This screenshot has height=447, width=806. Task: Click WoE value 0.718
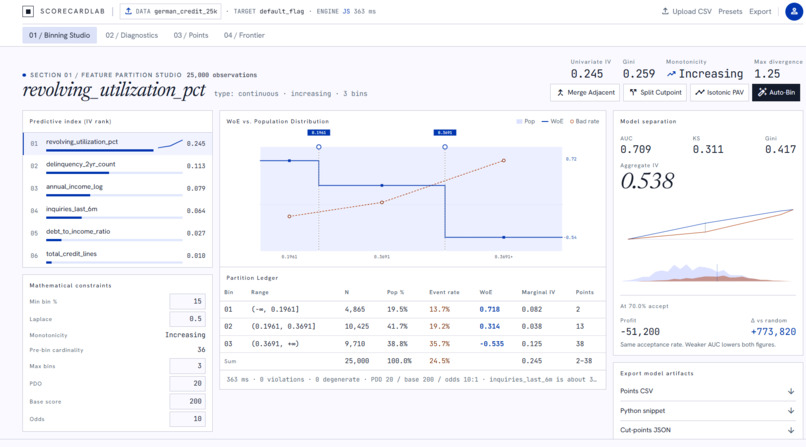tap(489, 309)
